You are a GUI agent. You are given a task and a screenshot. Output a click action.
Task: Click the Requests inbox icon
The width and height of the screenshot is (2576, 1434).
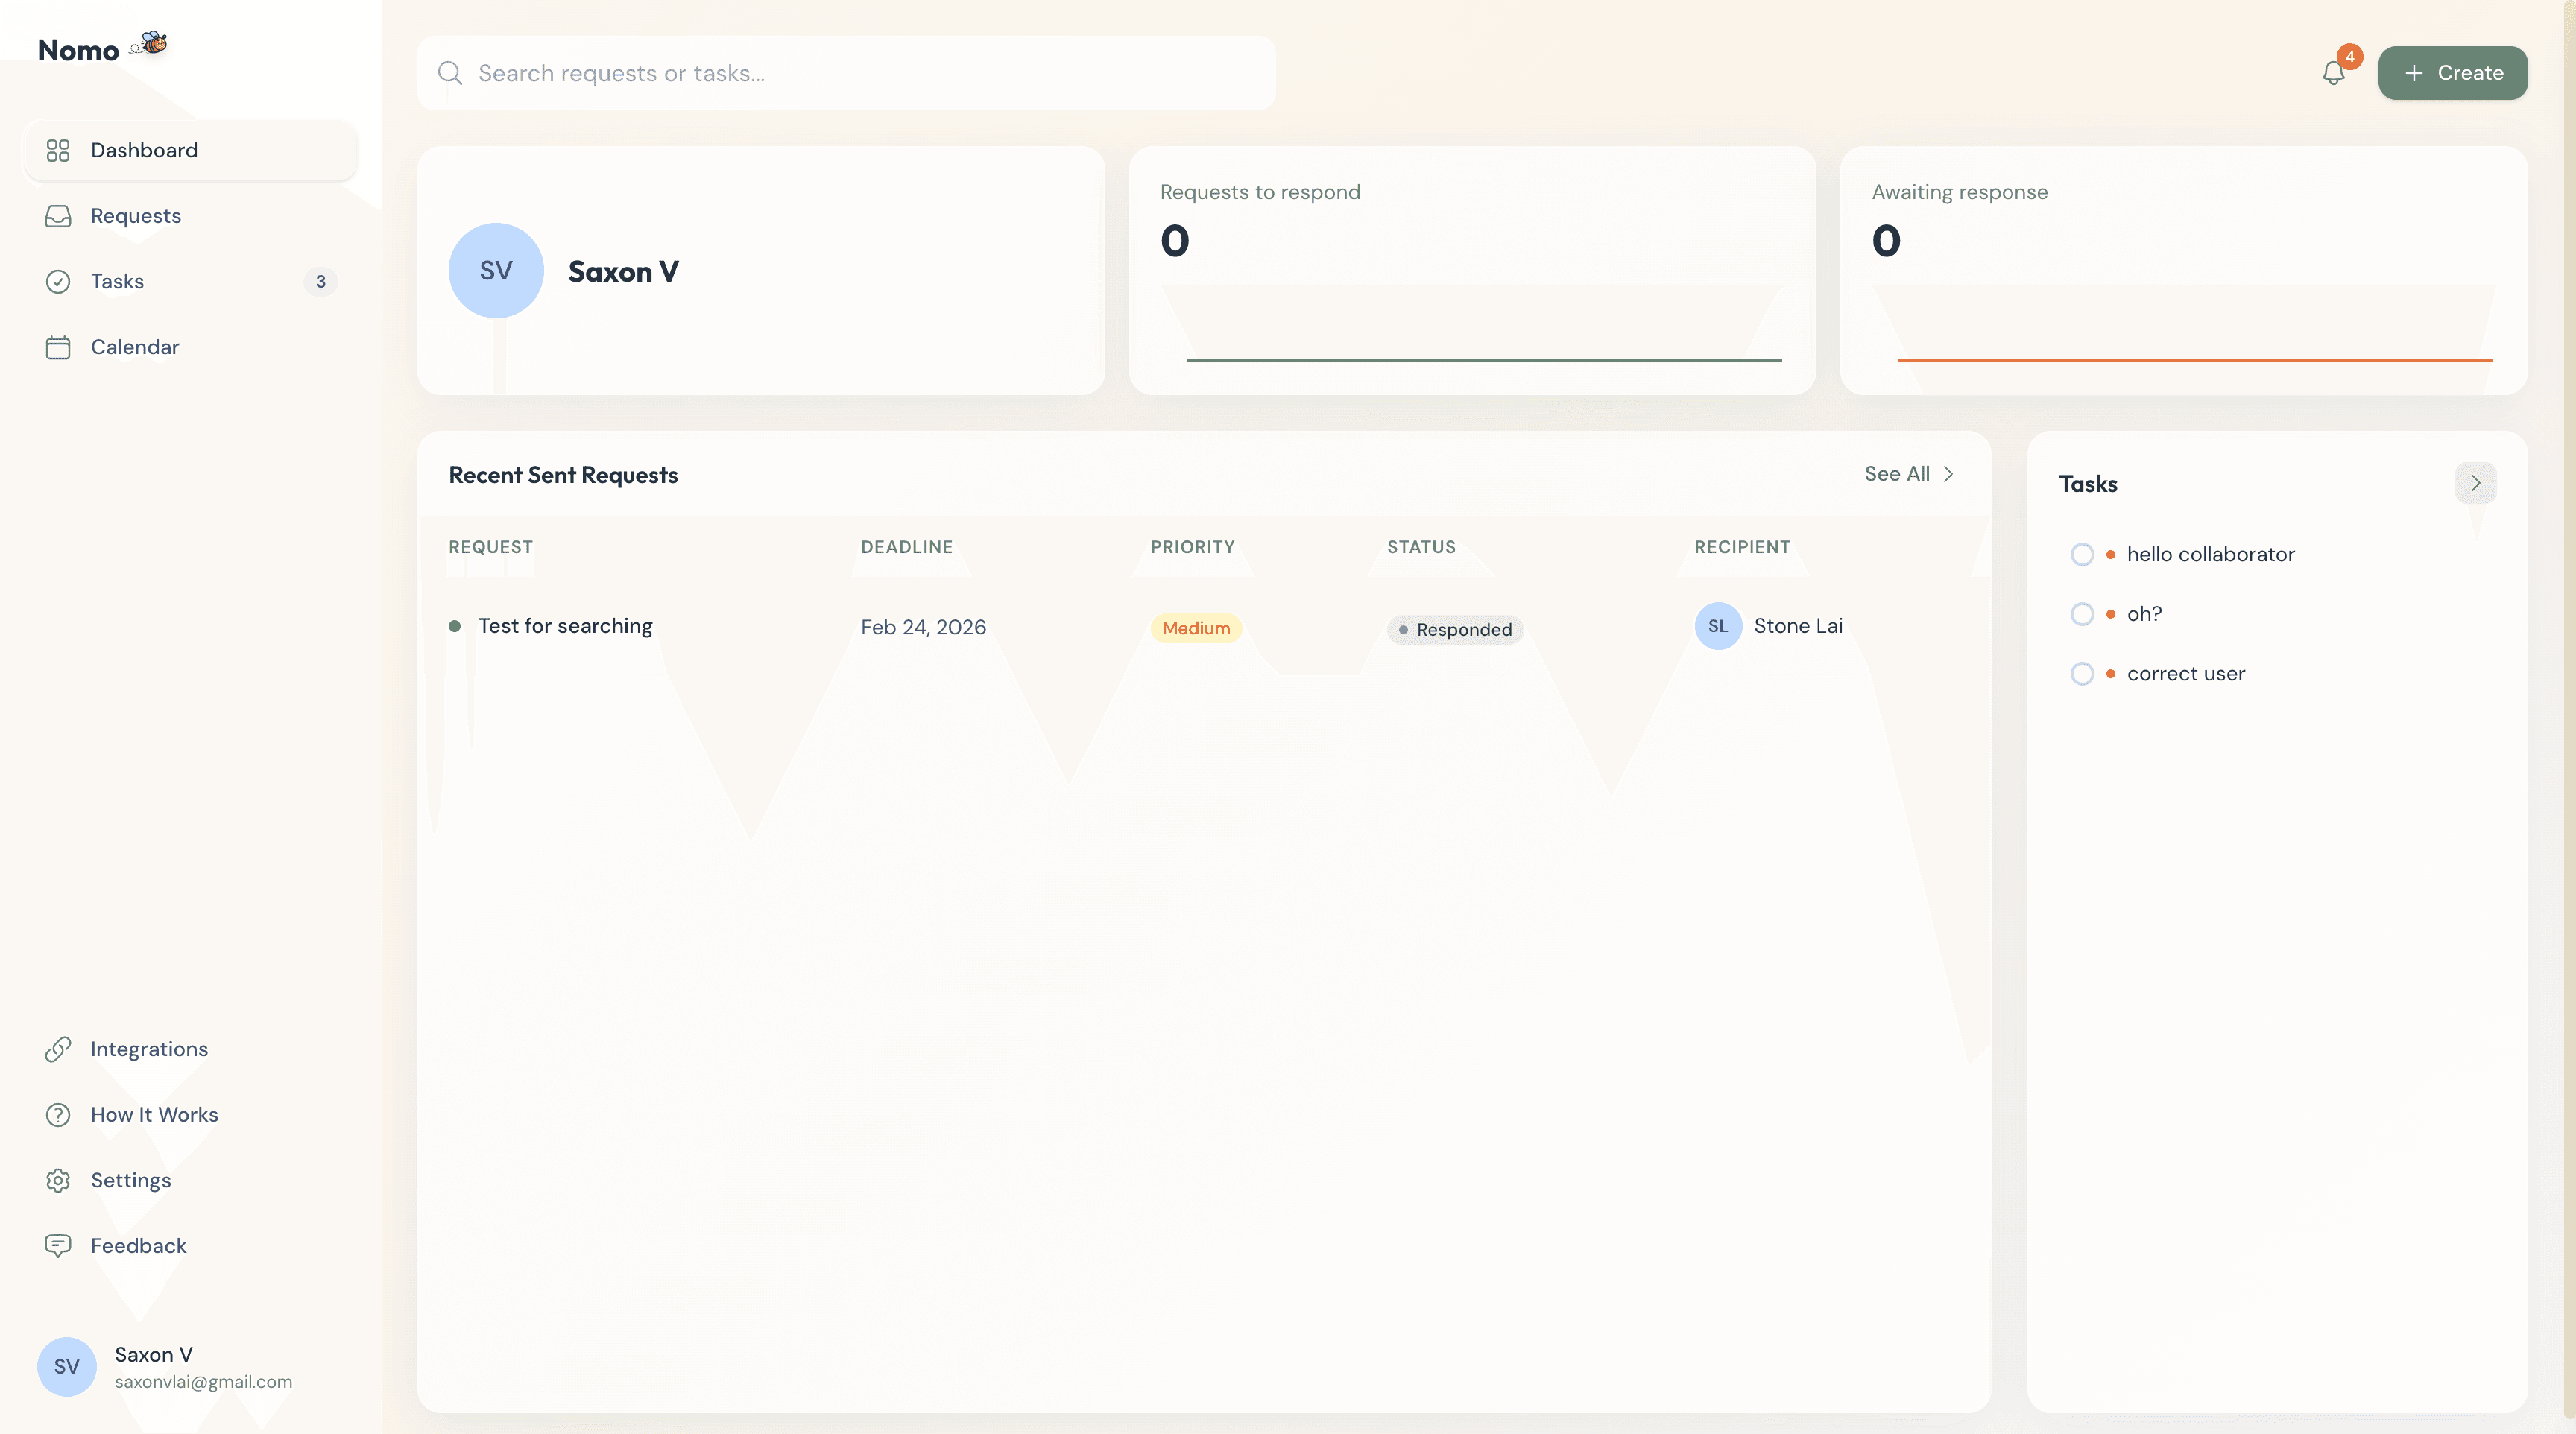58,216
